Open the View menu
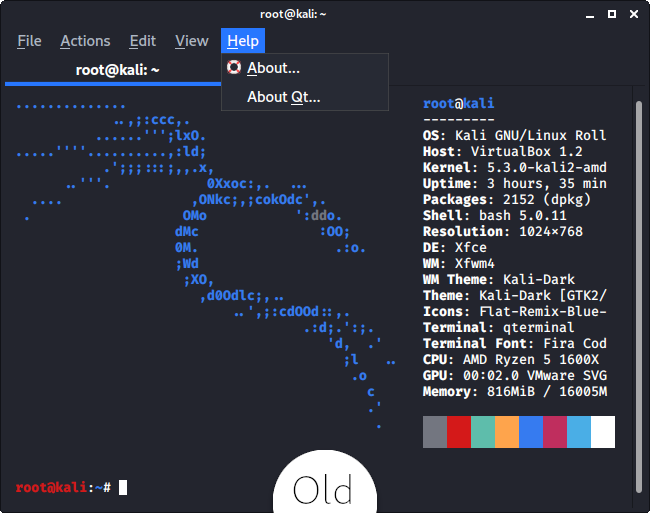 (x=192, y=41)
